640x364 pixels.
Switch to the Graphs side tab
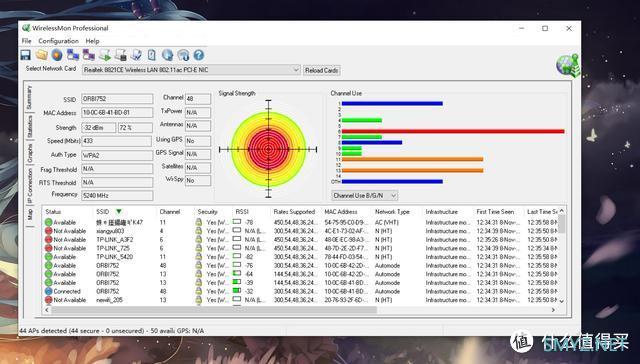[x=29, y=153]
